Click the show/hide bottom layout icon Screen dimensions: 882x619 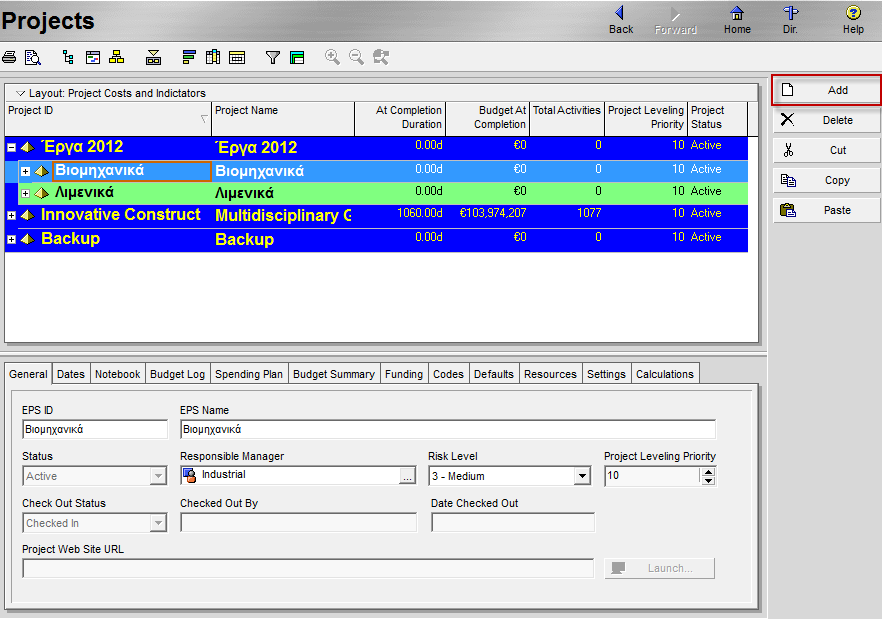pyautogui.click(x=154, y=57)
